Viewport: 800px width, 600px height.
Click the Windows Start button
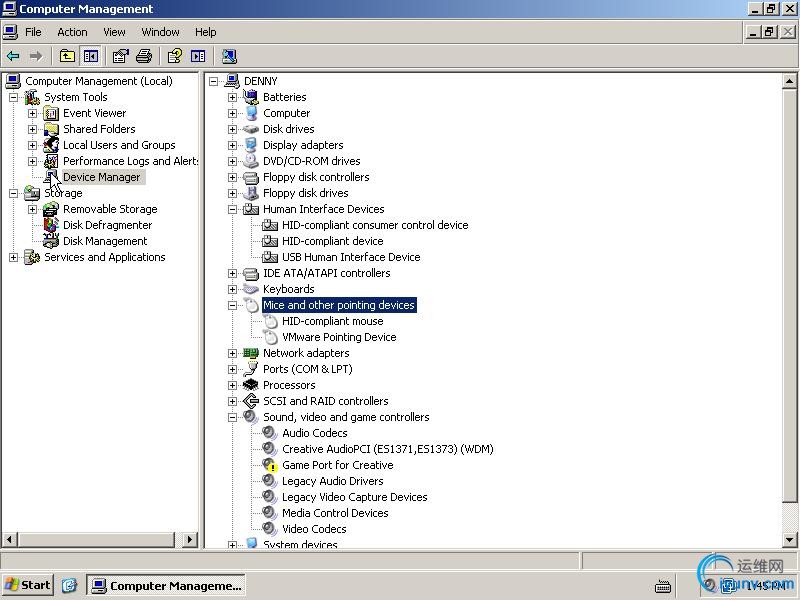pyautogui.click(x=28, y=585)
